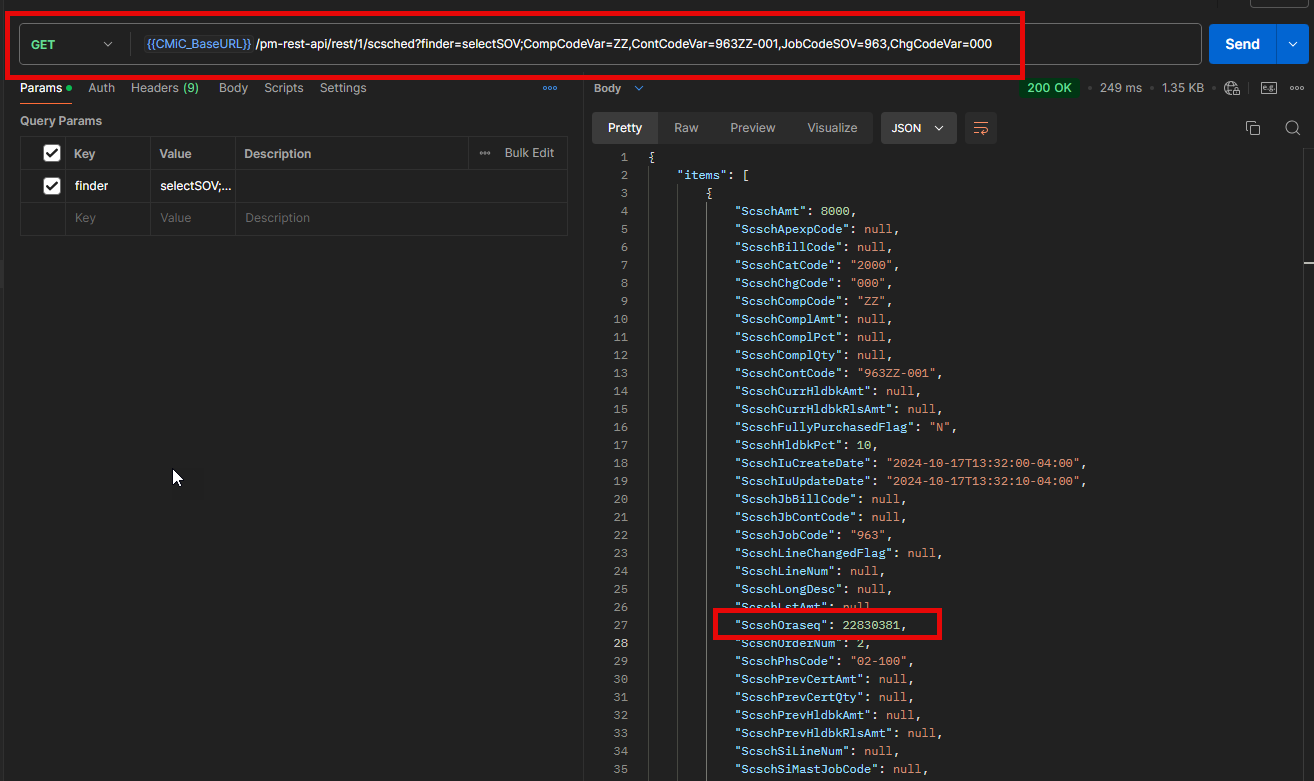Click the "ScschPhsCode": "02-100" line

(824, 661)
